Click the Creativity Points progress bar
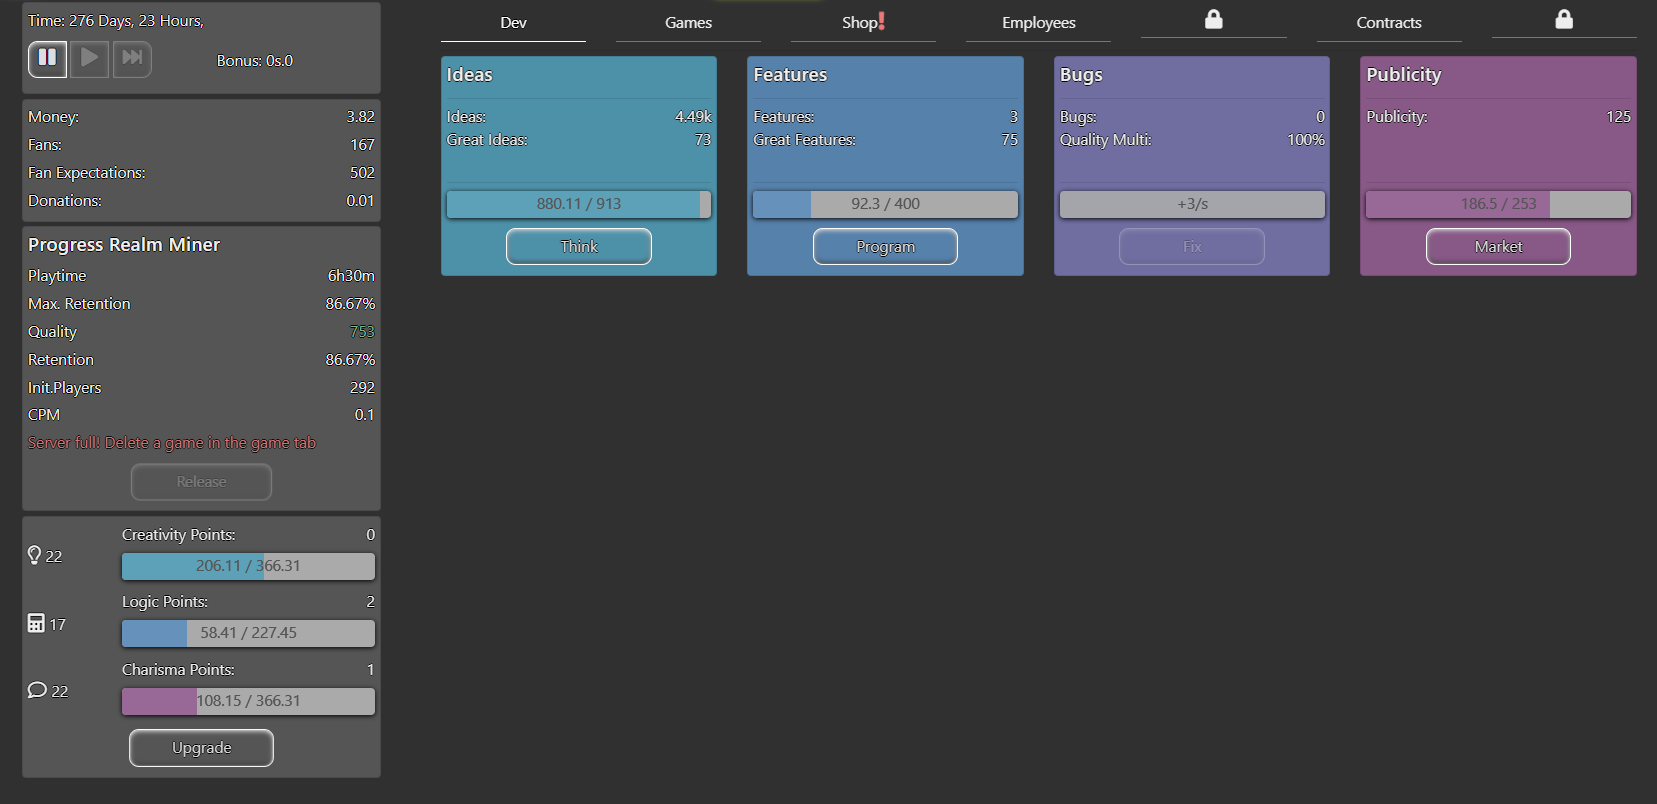Screen dimensions: 1657x804 pyautogui.click(x=248, y=566)
